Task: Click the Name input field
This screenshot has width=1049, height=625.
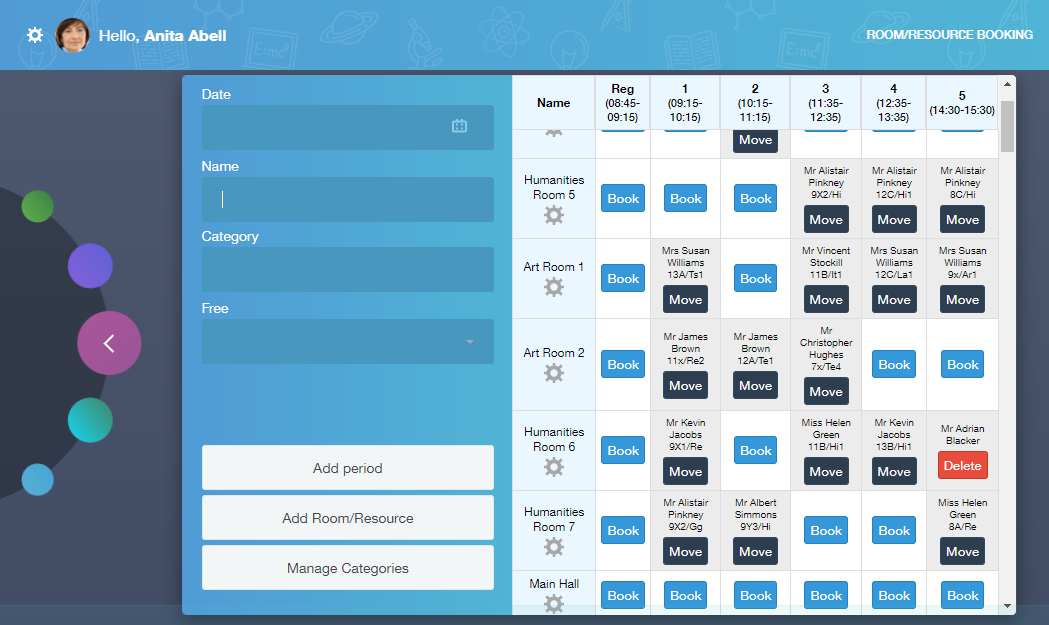Action: click(347, 199)
